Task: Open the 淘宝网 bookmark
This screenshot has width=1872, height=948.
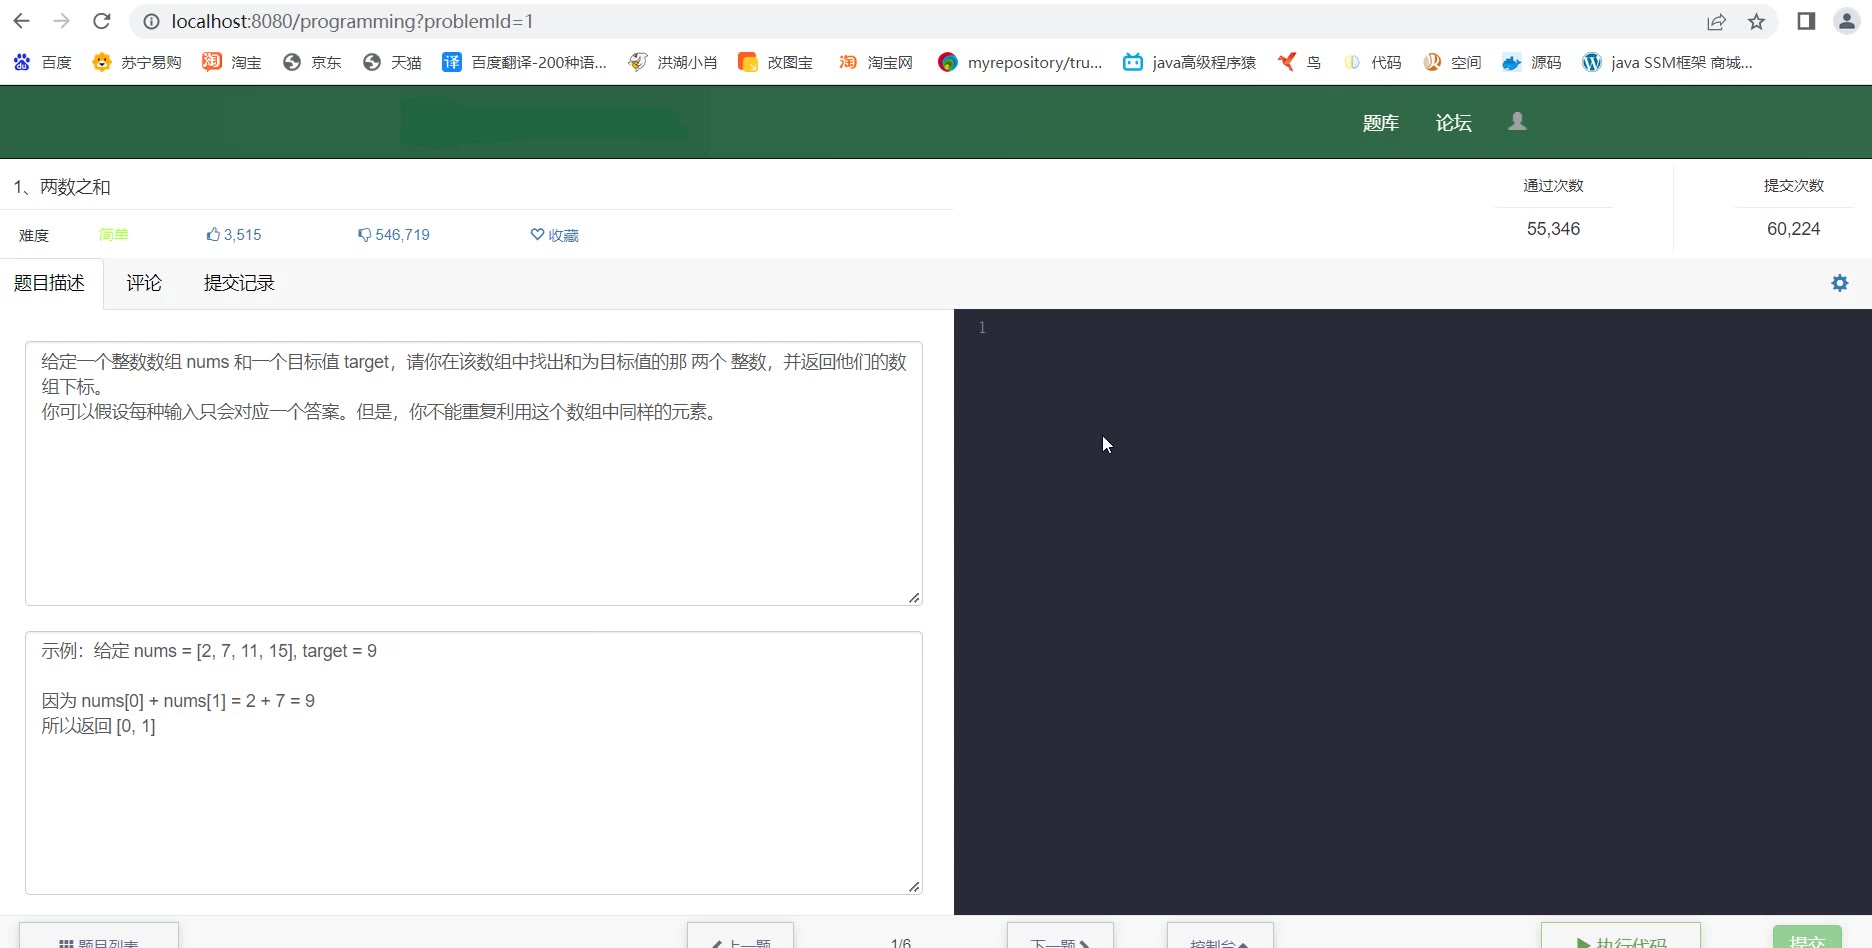Action: point(875,62)
